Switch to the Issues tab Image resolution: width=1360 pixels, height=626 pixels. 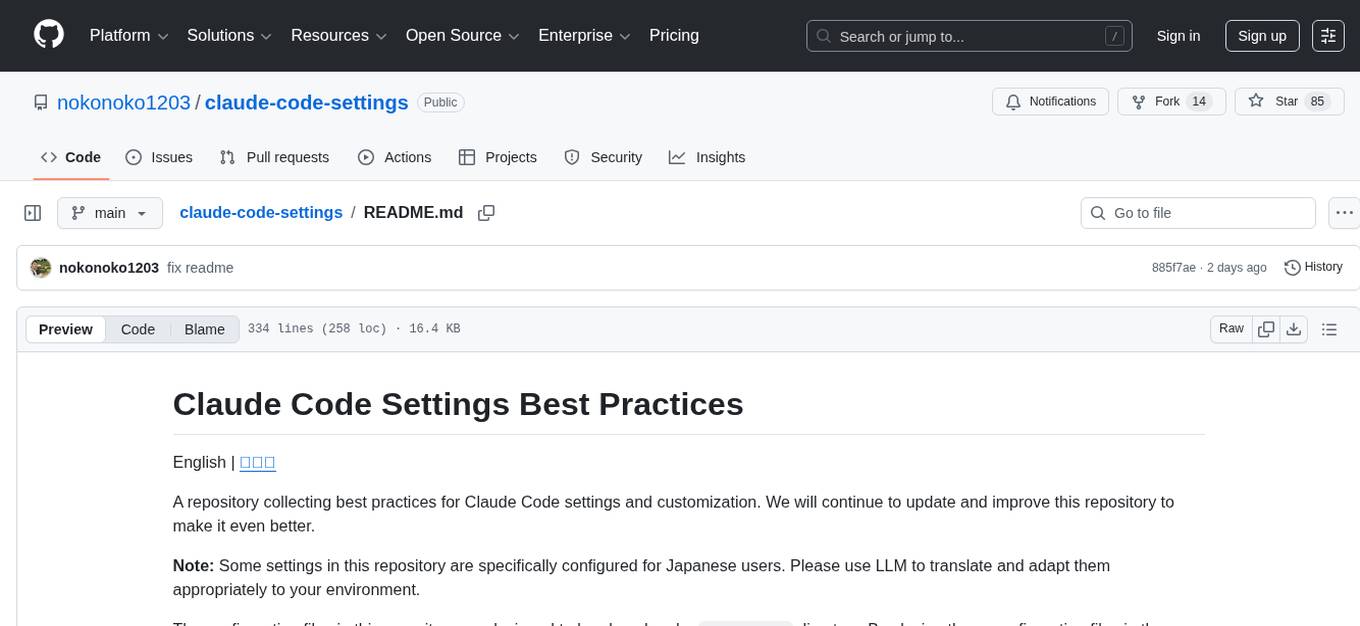(158, 157)
